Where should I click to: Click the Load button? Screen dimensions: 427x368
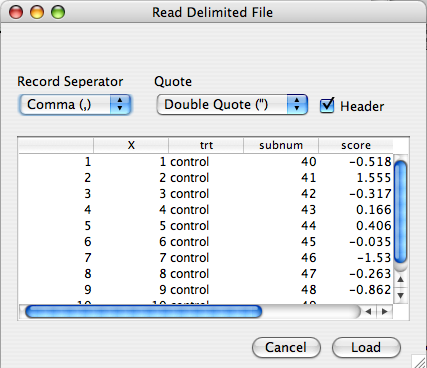pyautogui.click(x=366, y=348)
